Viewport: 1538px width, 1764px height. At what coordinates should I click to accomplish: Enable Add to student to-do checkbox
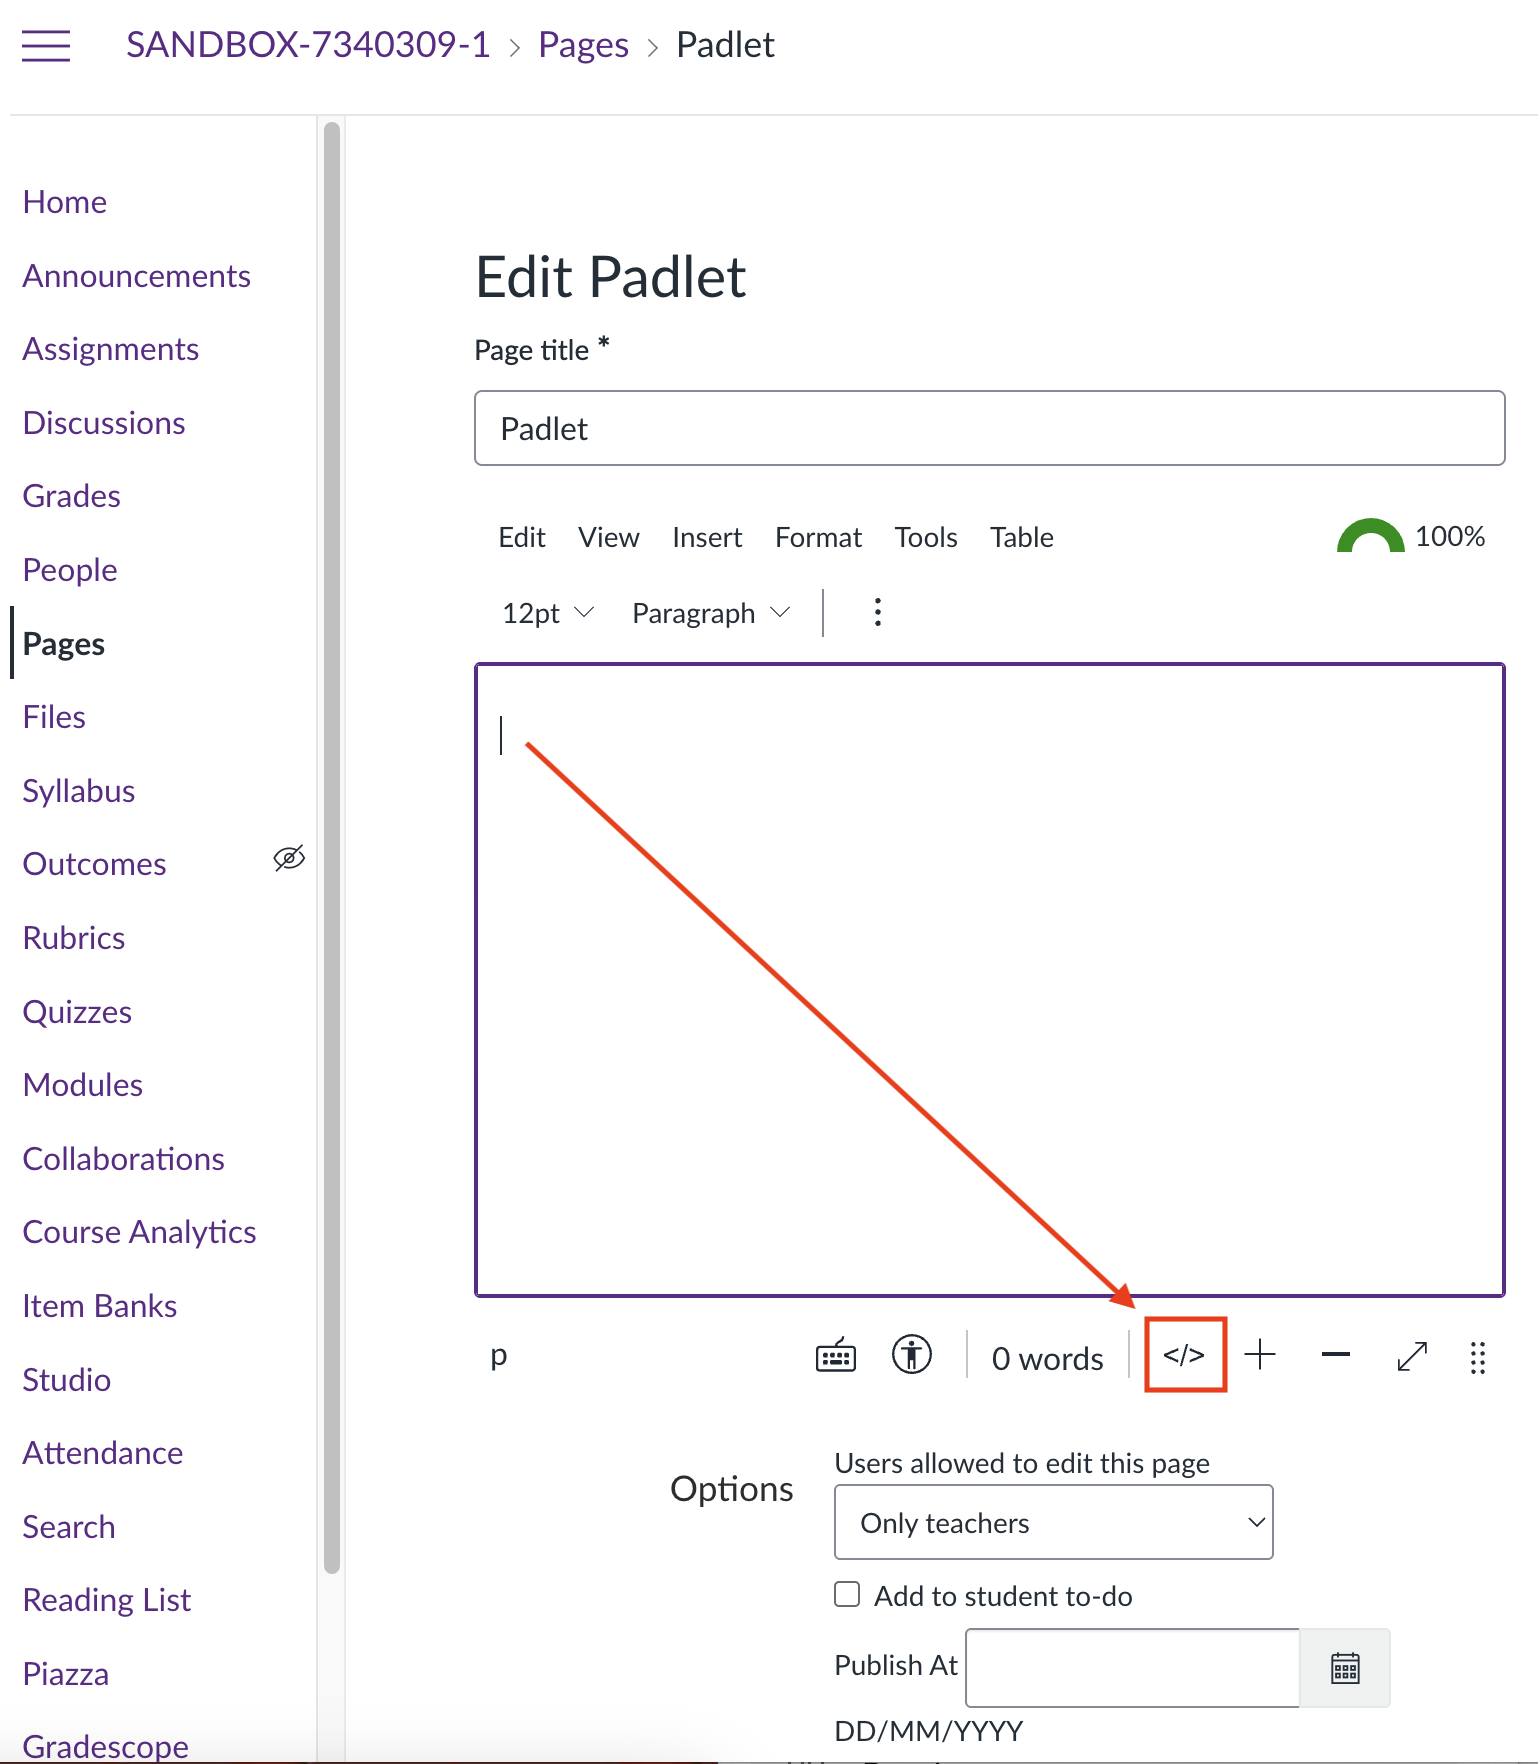pos(847,1595)
